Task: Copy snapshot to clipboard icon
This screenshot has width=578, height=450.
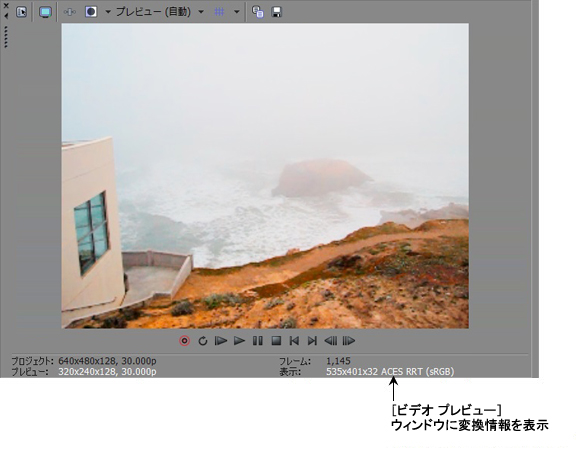Action: pos(258,12)
